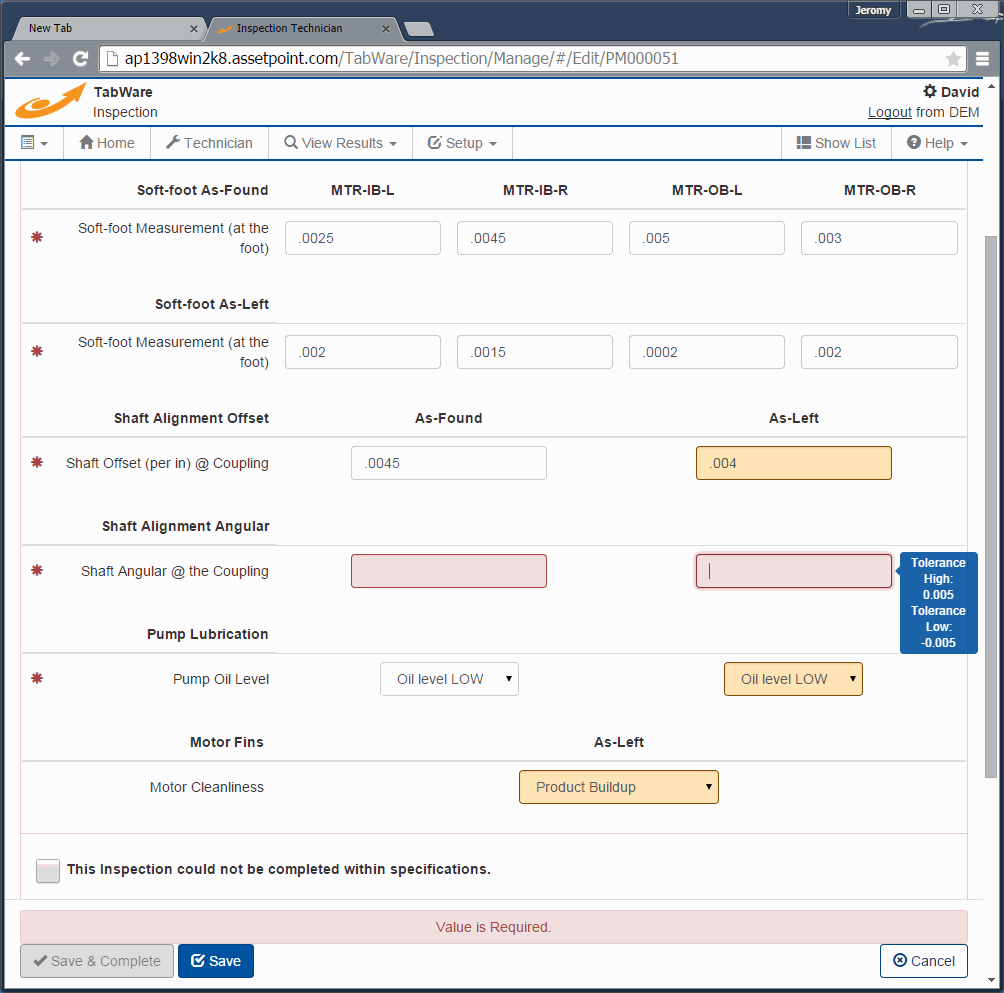Click the As-Left Shaft Offset .004 field
This screenshot has width=1004, height=993.
coord(793,462)
